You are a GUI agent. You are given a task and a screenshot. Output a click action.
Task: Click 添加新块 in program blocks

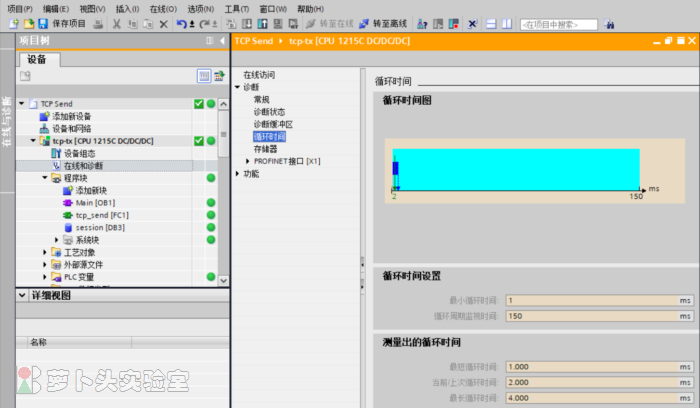click(91, 191)
